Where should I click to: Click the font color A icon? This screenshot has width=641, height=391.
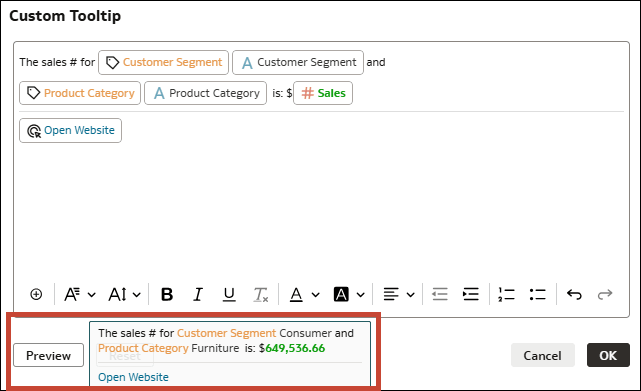[296, 294]
